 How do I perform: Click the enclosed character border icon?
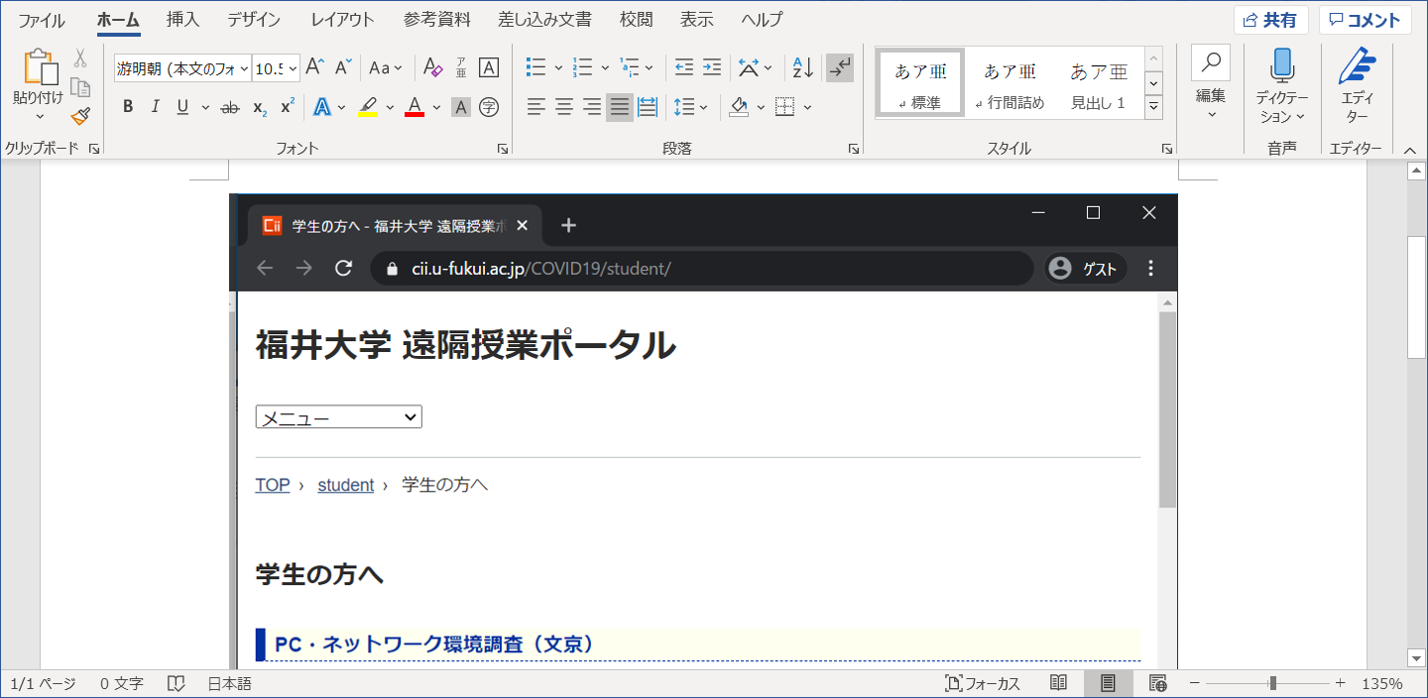tap(489, 68)
